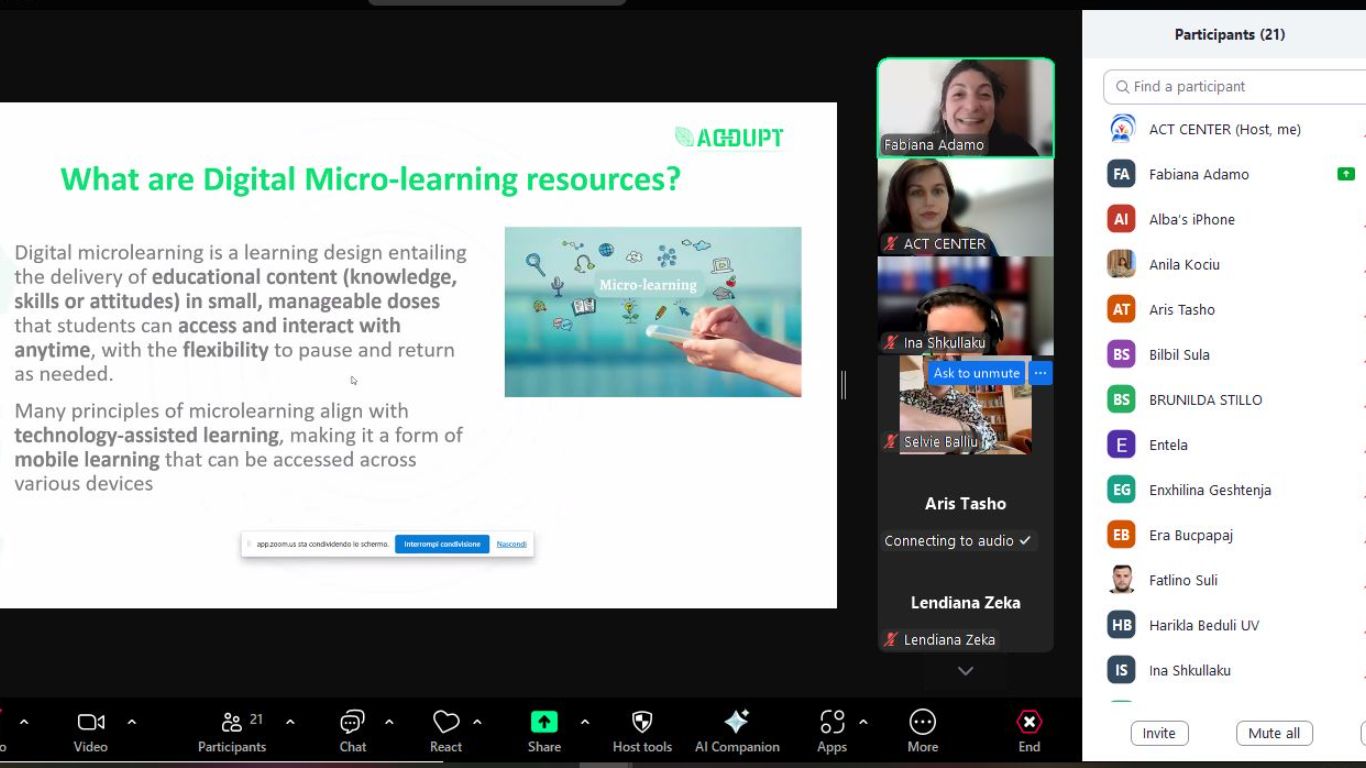The height and width of the screenshot is (768, 1366).
Task: Click the More options icon
Action: click(922, 722)
